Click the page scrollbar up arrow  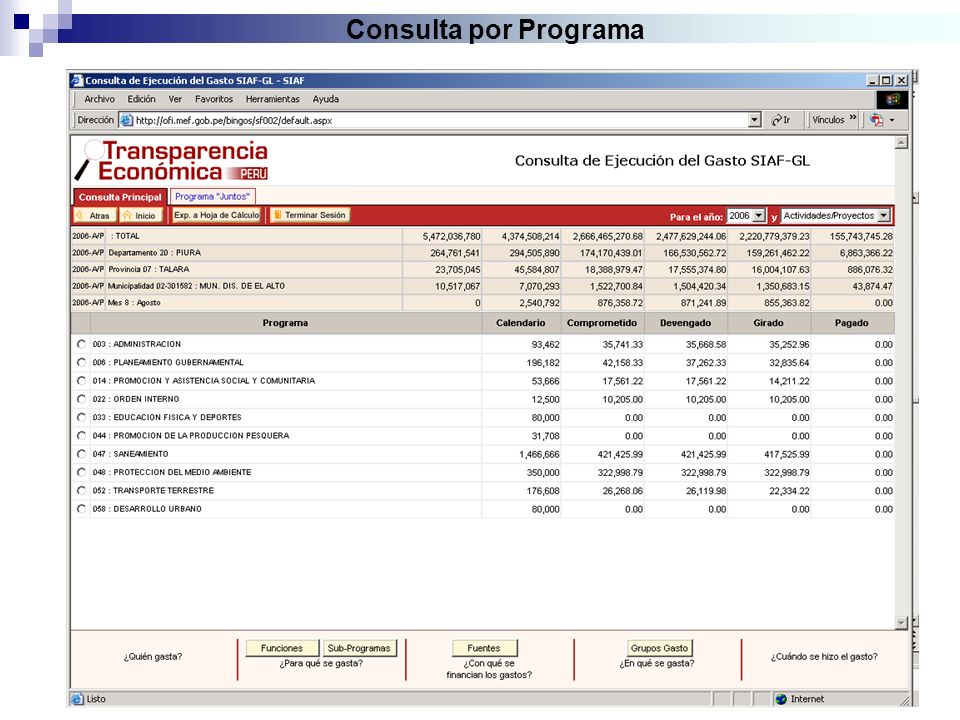coord(901,143)
